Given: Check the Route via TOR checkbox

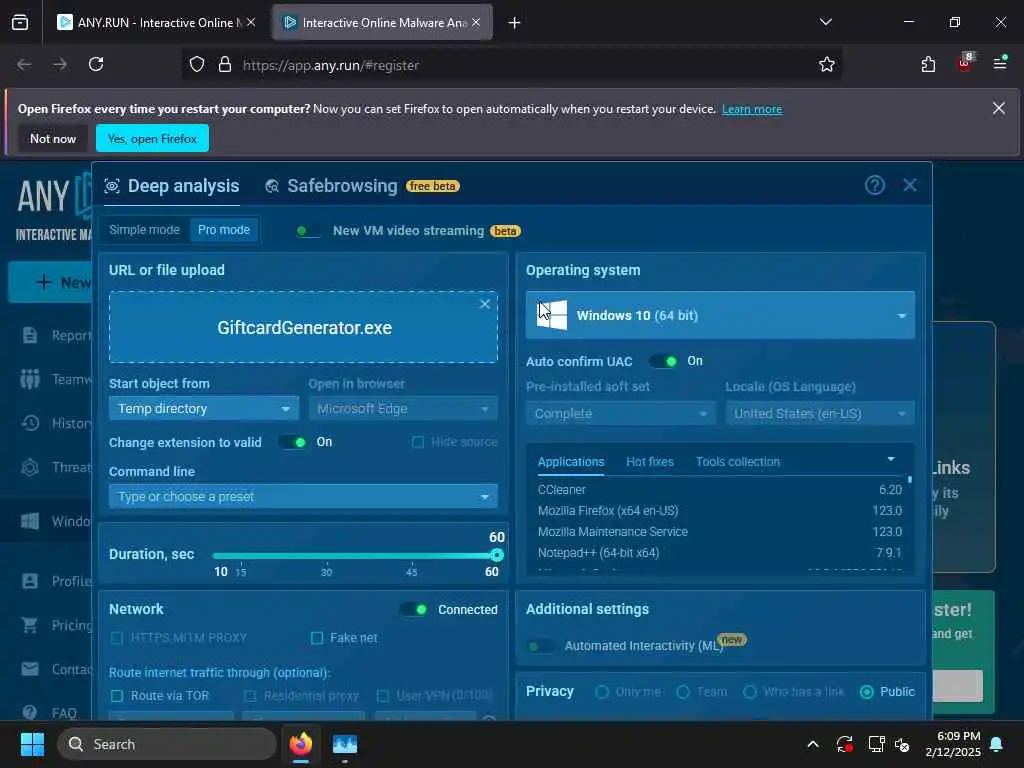Looking at the screenshot, I should tap(117, 696).
